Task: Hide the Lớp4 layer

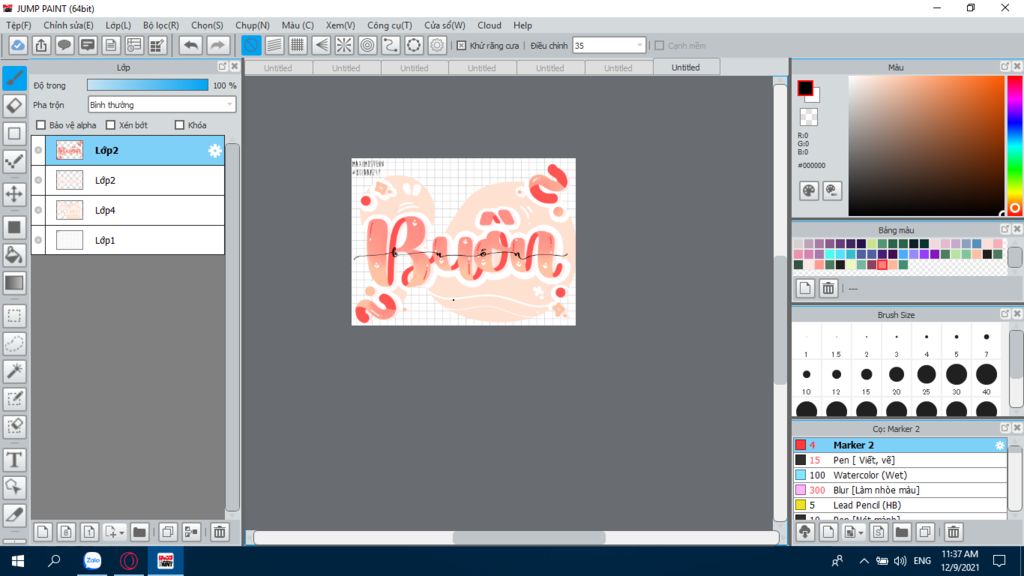Action: point(39,210)
